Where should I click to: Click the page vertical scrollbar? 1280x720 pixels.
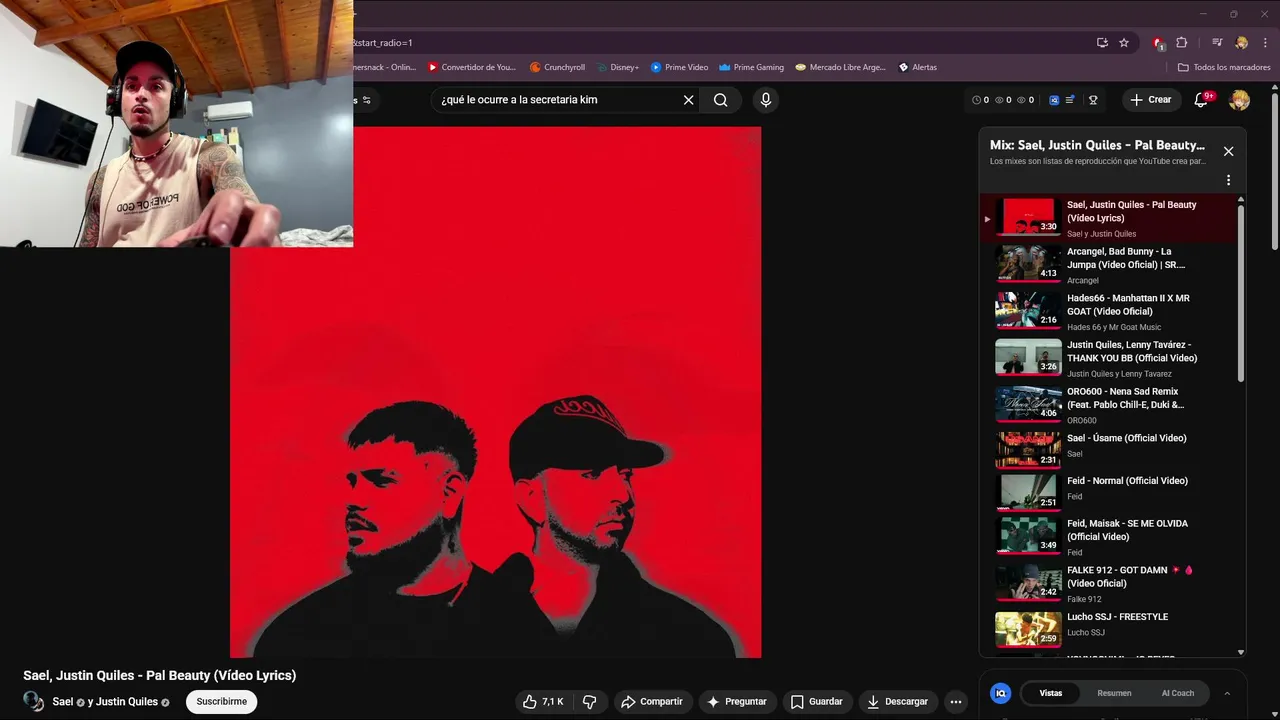(1274, 170)
